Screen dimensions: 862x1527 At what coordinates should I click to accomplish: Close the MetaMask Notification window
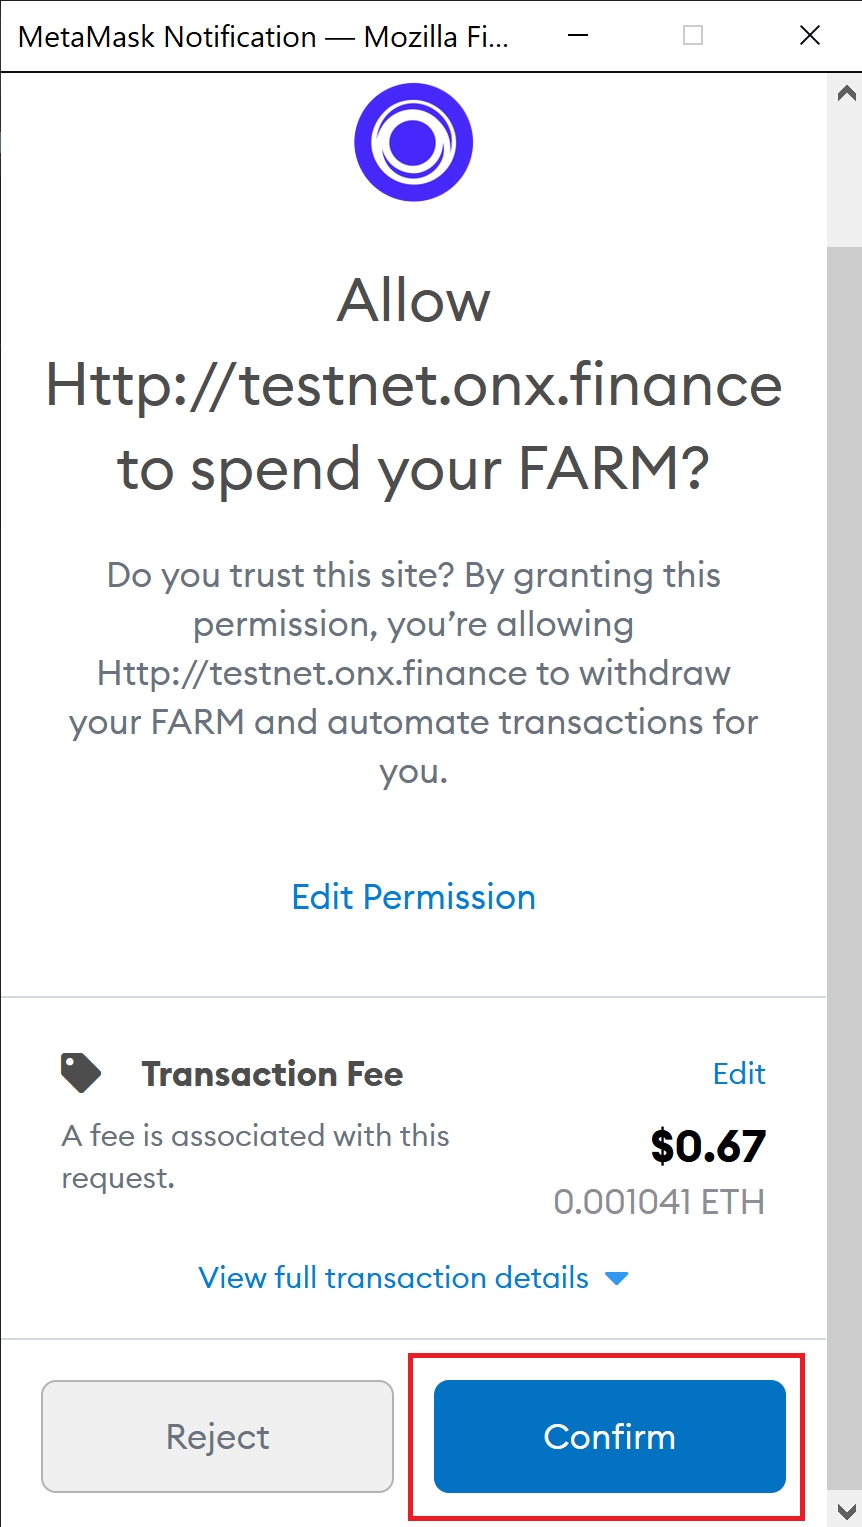coord(810,36)
